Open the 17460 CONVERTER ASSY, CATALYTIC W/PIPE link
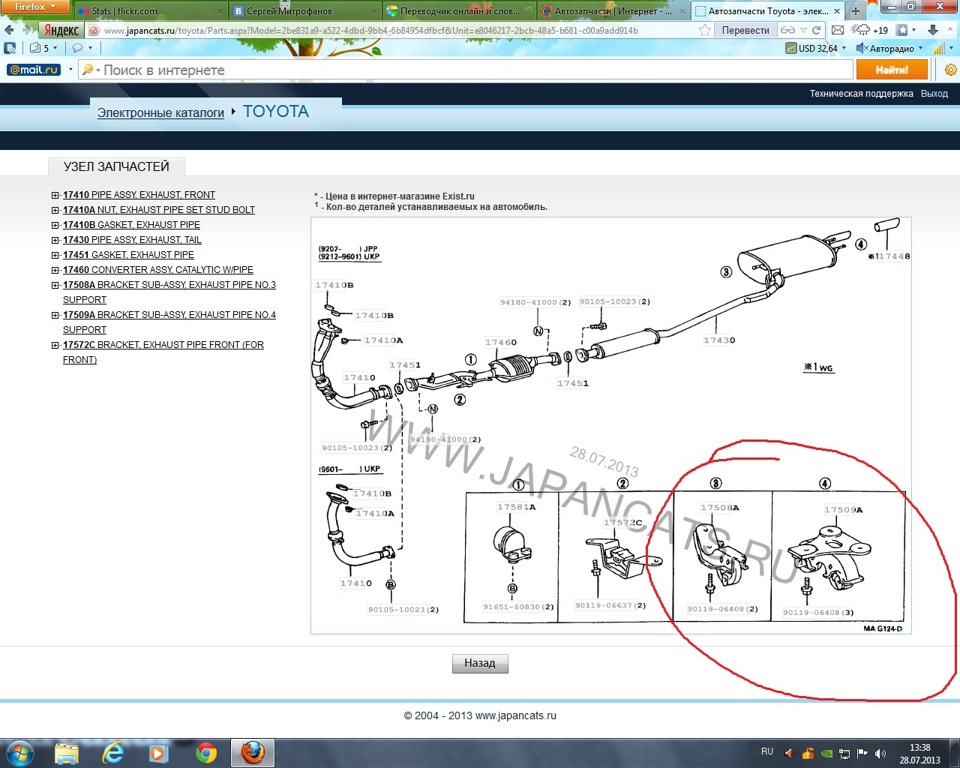Screen dimensions: 960x768 coord(158,270)
